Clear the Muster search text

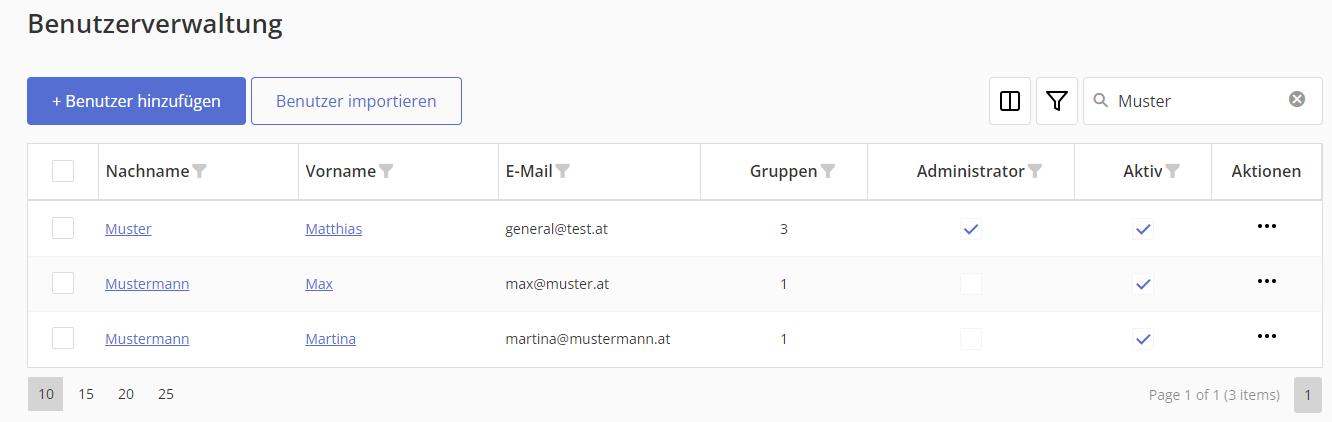tap(1297, 99)
